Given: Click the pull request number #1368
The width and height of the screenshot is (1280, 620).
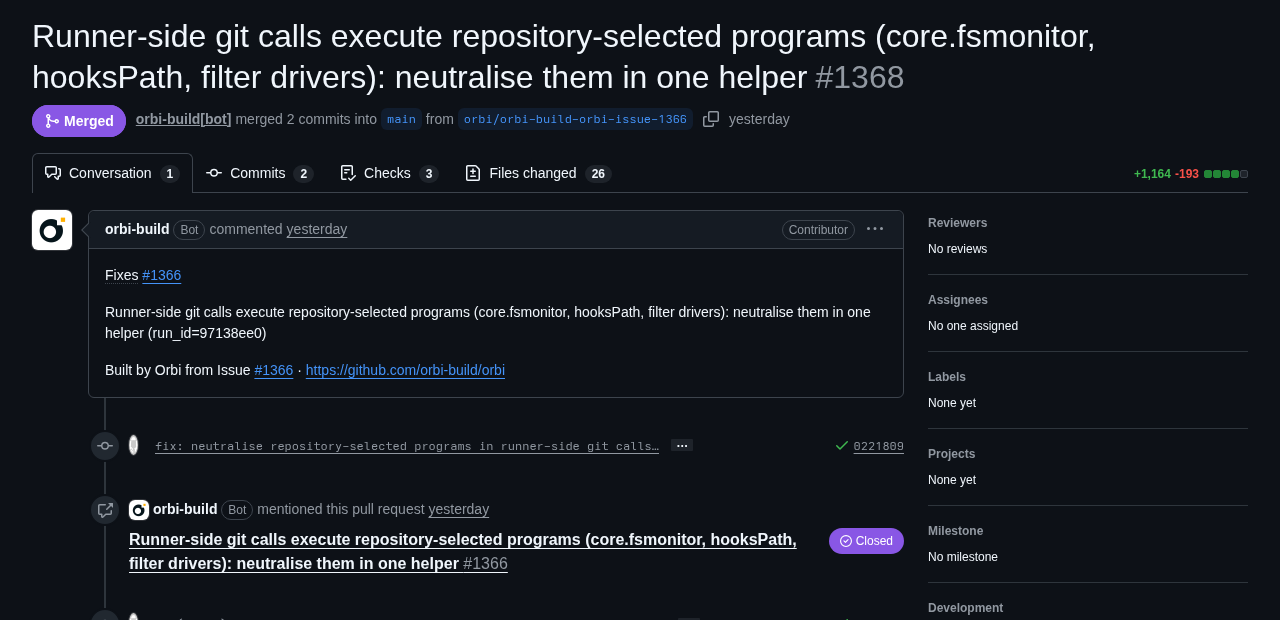Looking at the screenshot, I should coord(860,77).
